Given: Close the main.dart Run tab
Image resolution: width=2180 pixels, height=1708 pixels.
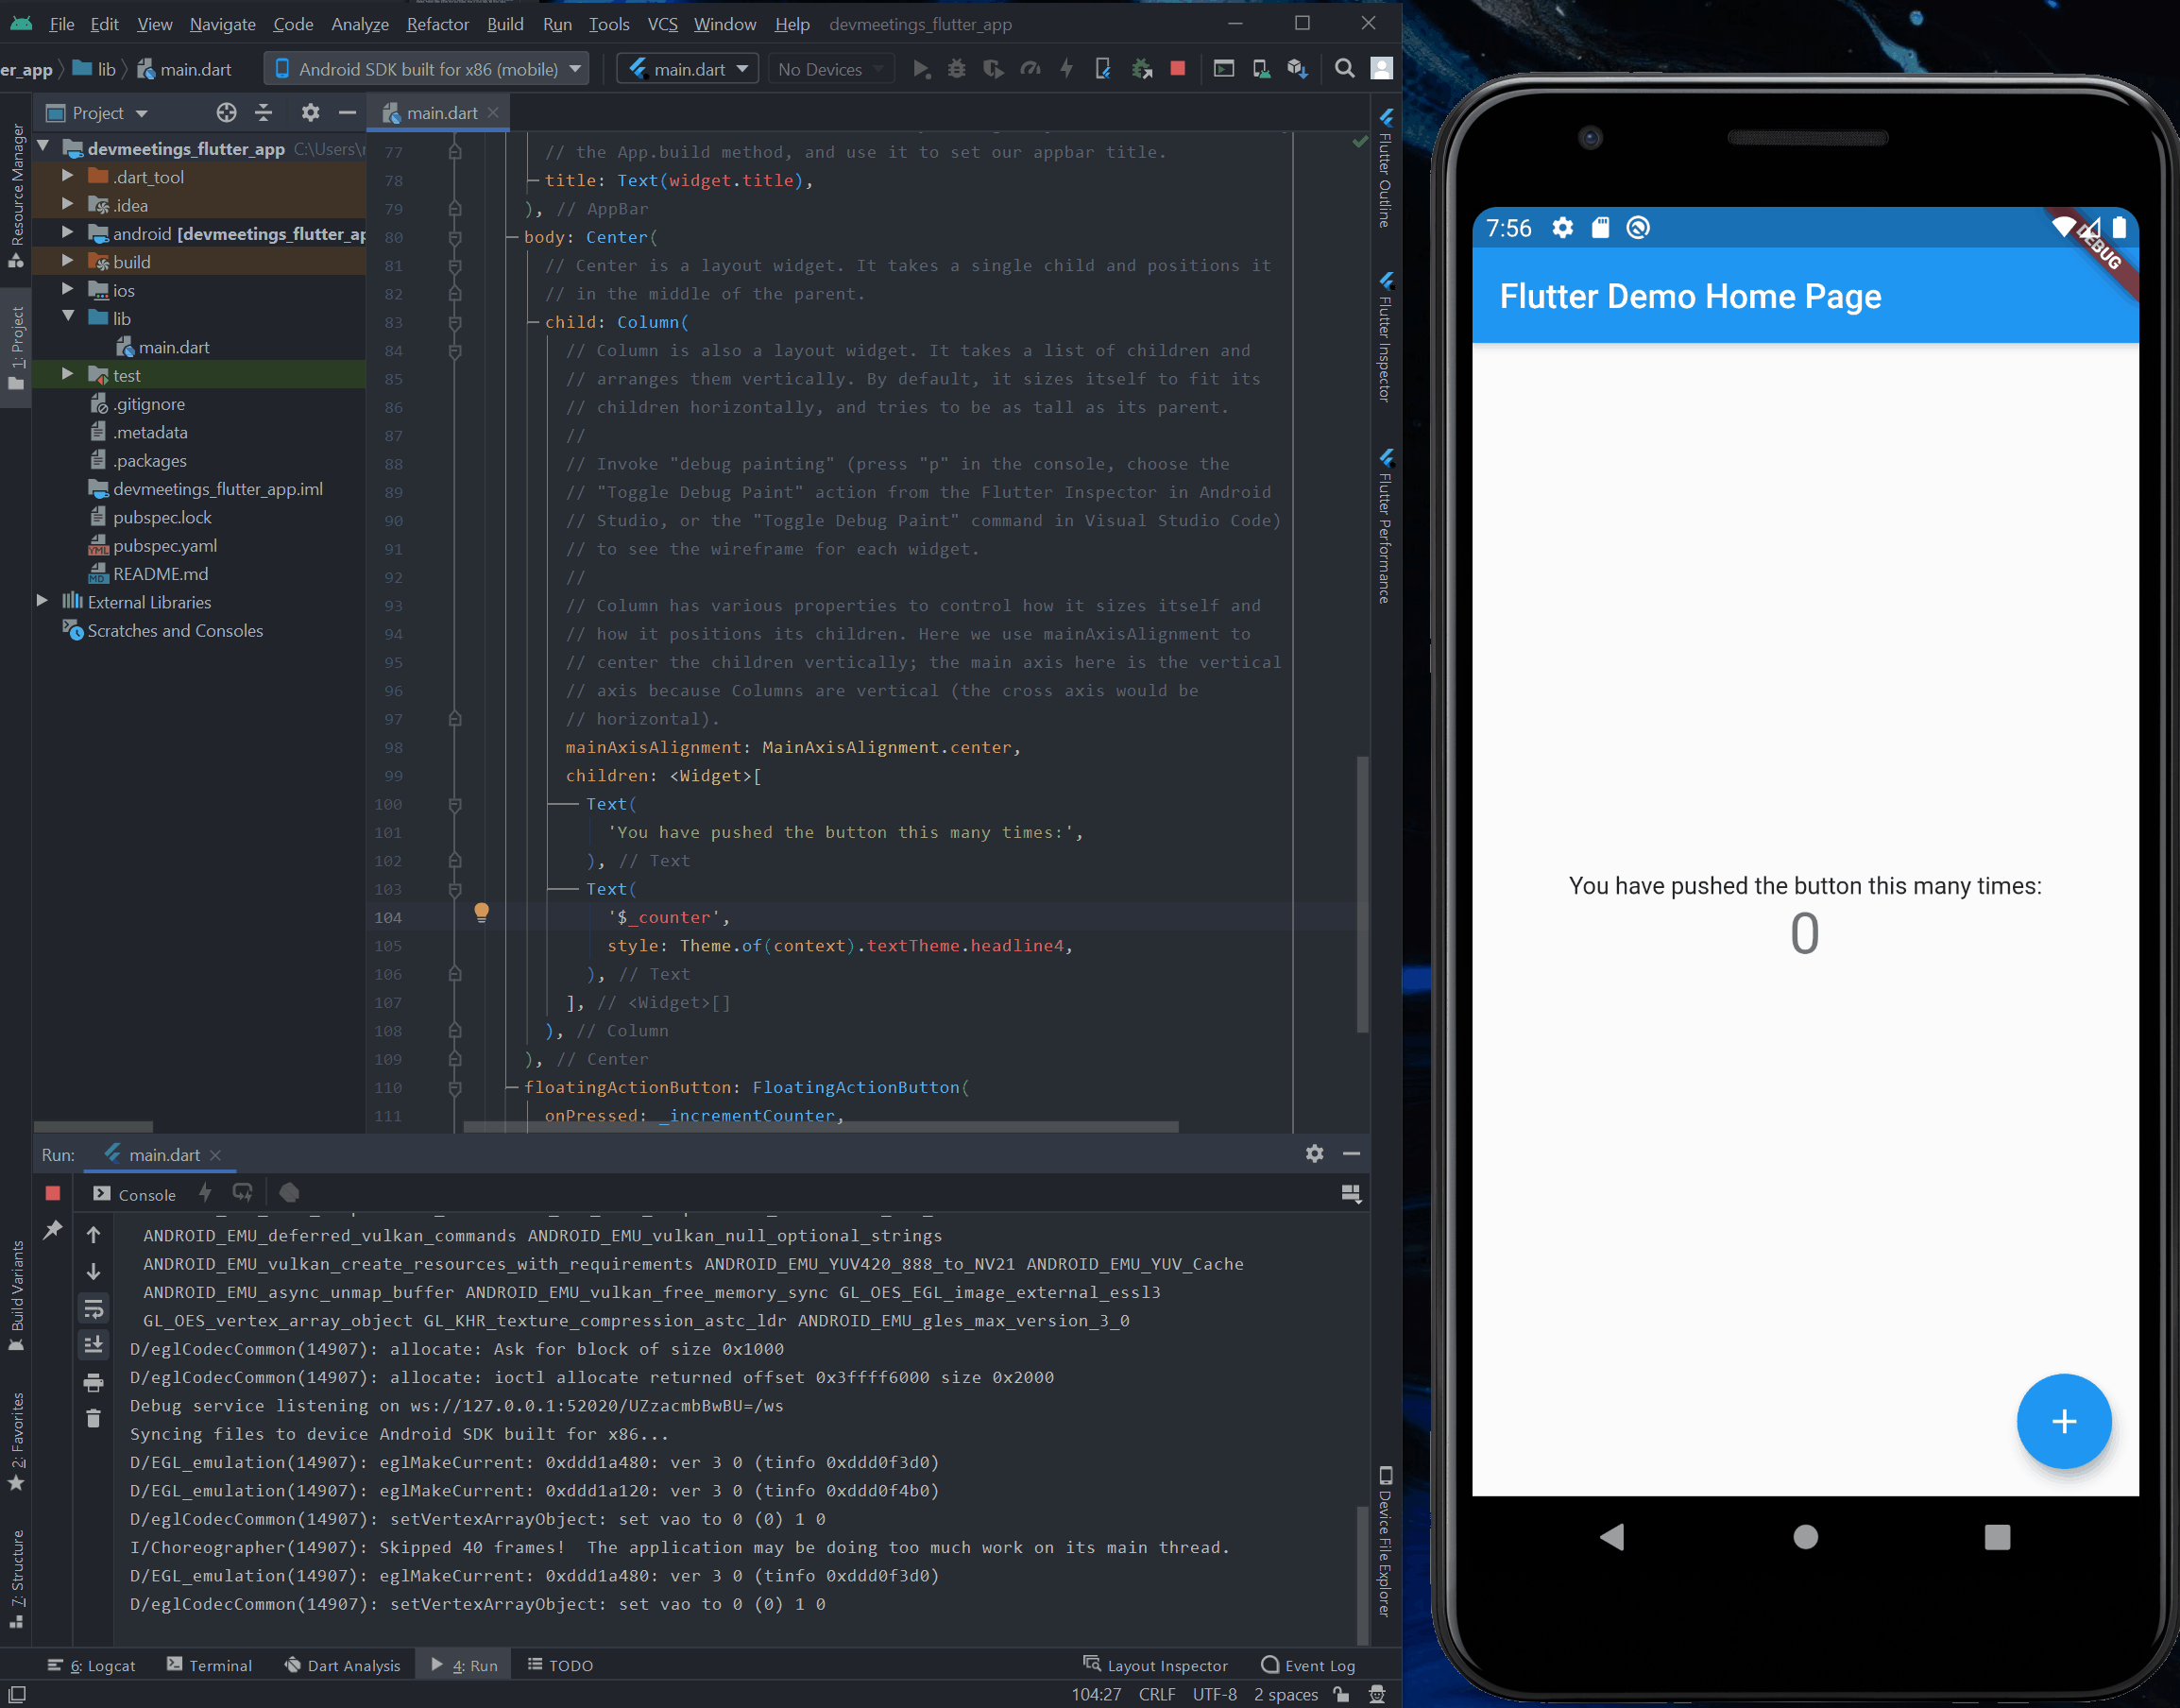Looking at the screenshot, I should (x=215, y=1155).
